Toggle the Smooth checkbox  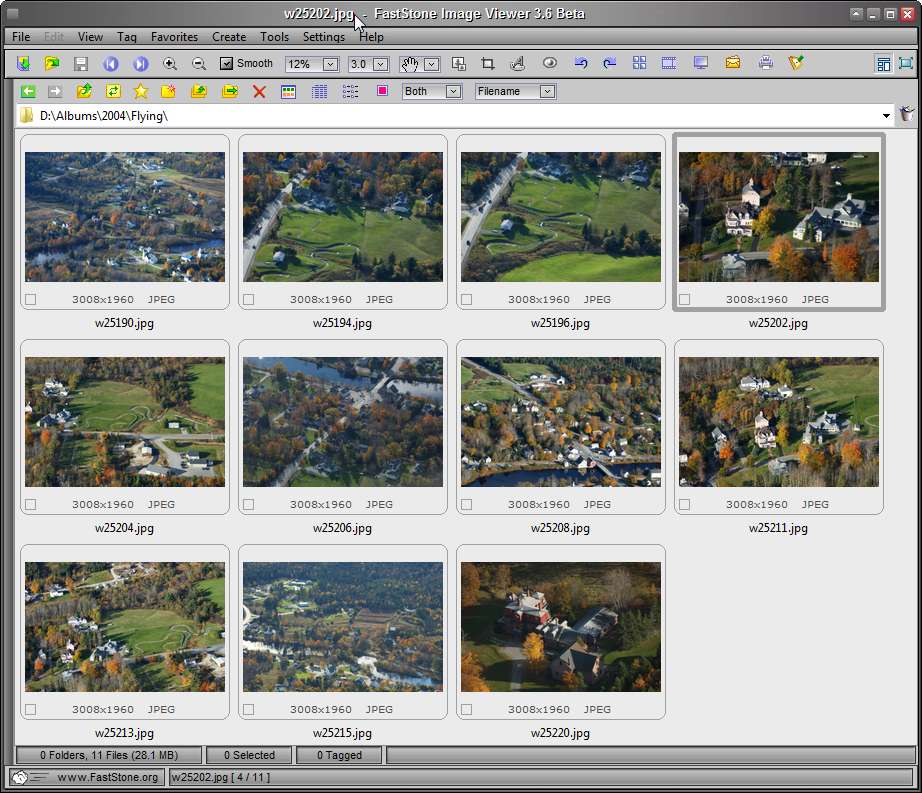tap(226, 63)
